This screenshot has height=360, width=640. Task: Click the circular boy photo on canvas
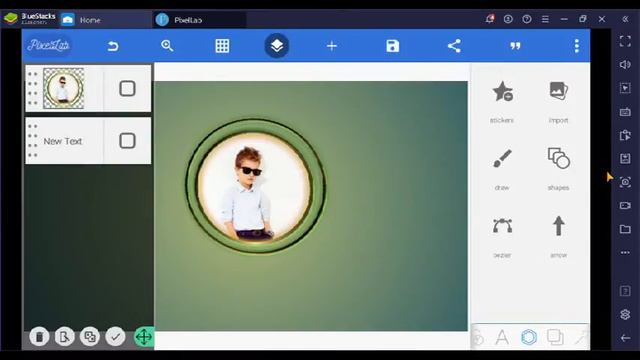coord(256,187)
